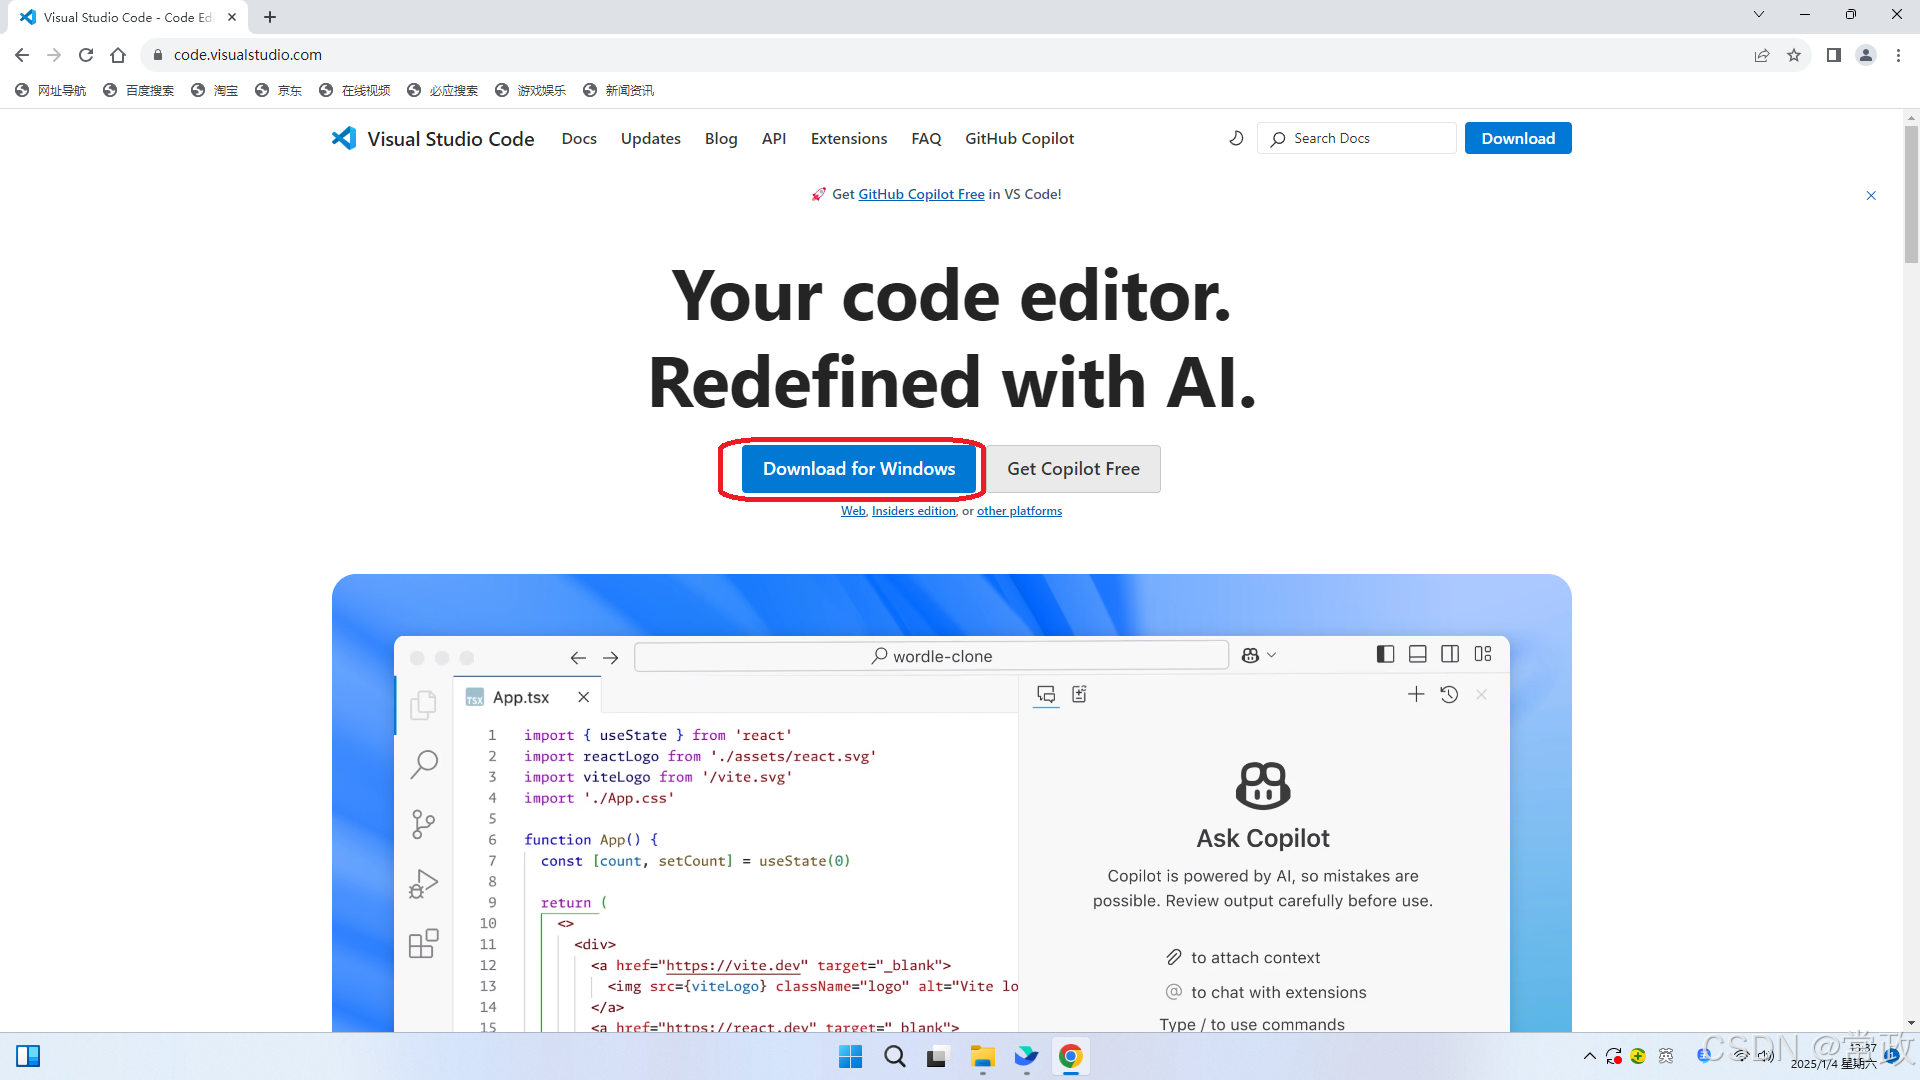Click the customize layout icon
The width and height of the screenshot is (1920, 1080).
point(1483,654)
